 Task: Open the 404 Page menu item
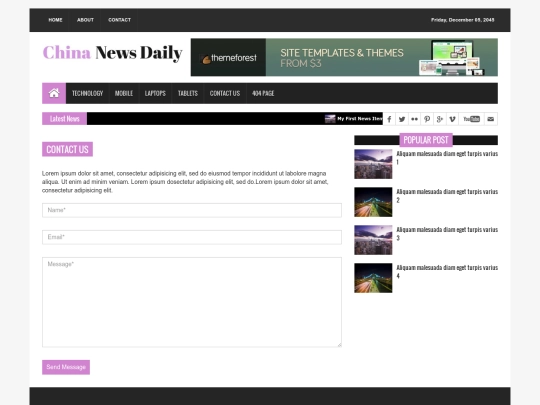[263, 93]
